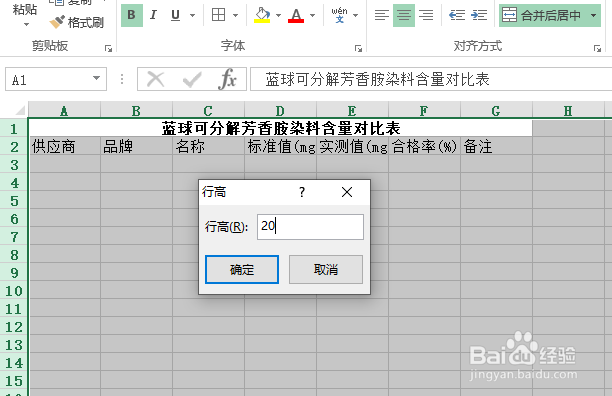The height and width of the screenshot is (396, 612).
Task: Click 行高(R) input field
Action: pos(310,226)
